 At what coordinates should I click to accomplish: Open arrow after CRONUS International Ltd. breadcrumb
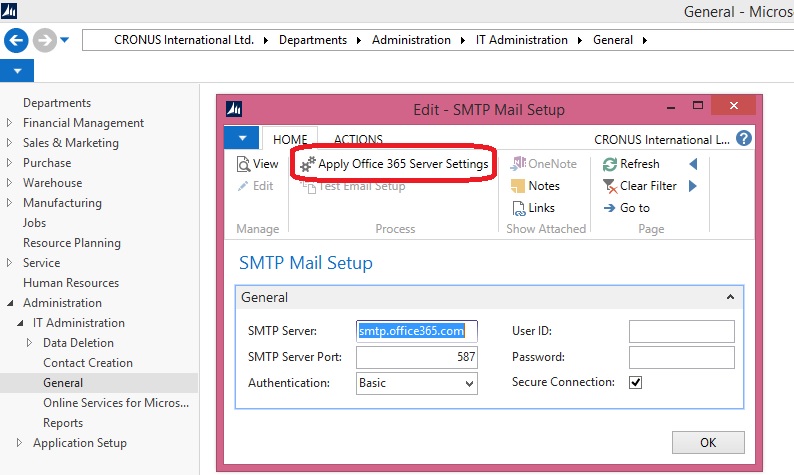point(266,41)
